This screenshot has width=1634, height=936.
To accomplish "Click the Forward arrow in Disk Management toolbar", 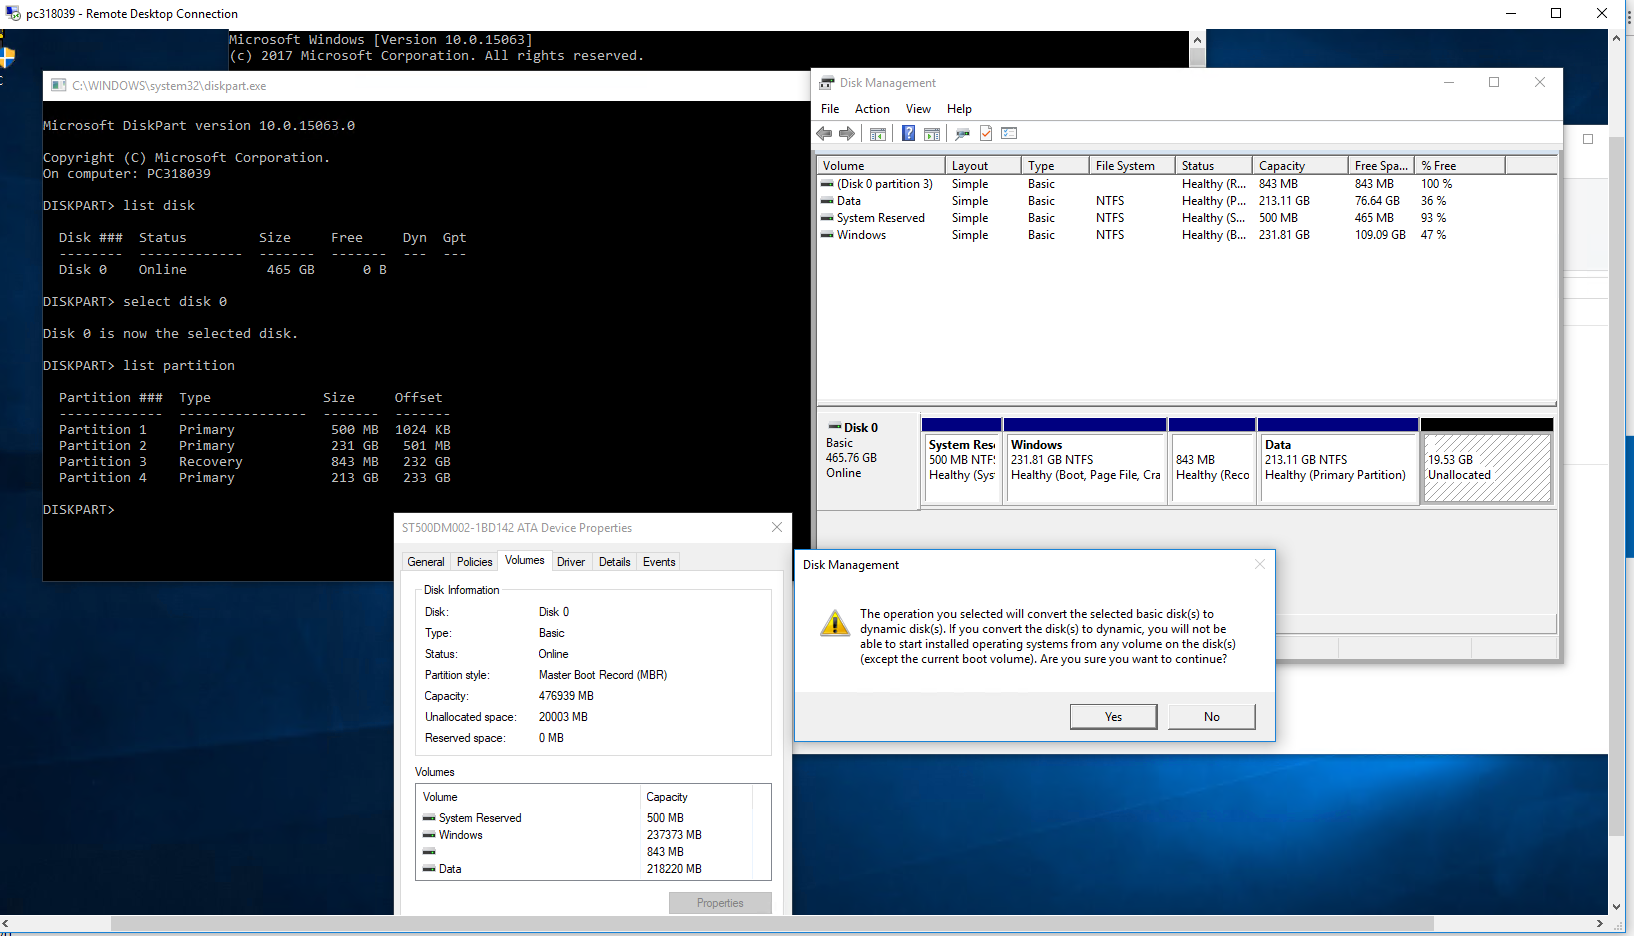I will 847,133.
